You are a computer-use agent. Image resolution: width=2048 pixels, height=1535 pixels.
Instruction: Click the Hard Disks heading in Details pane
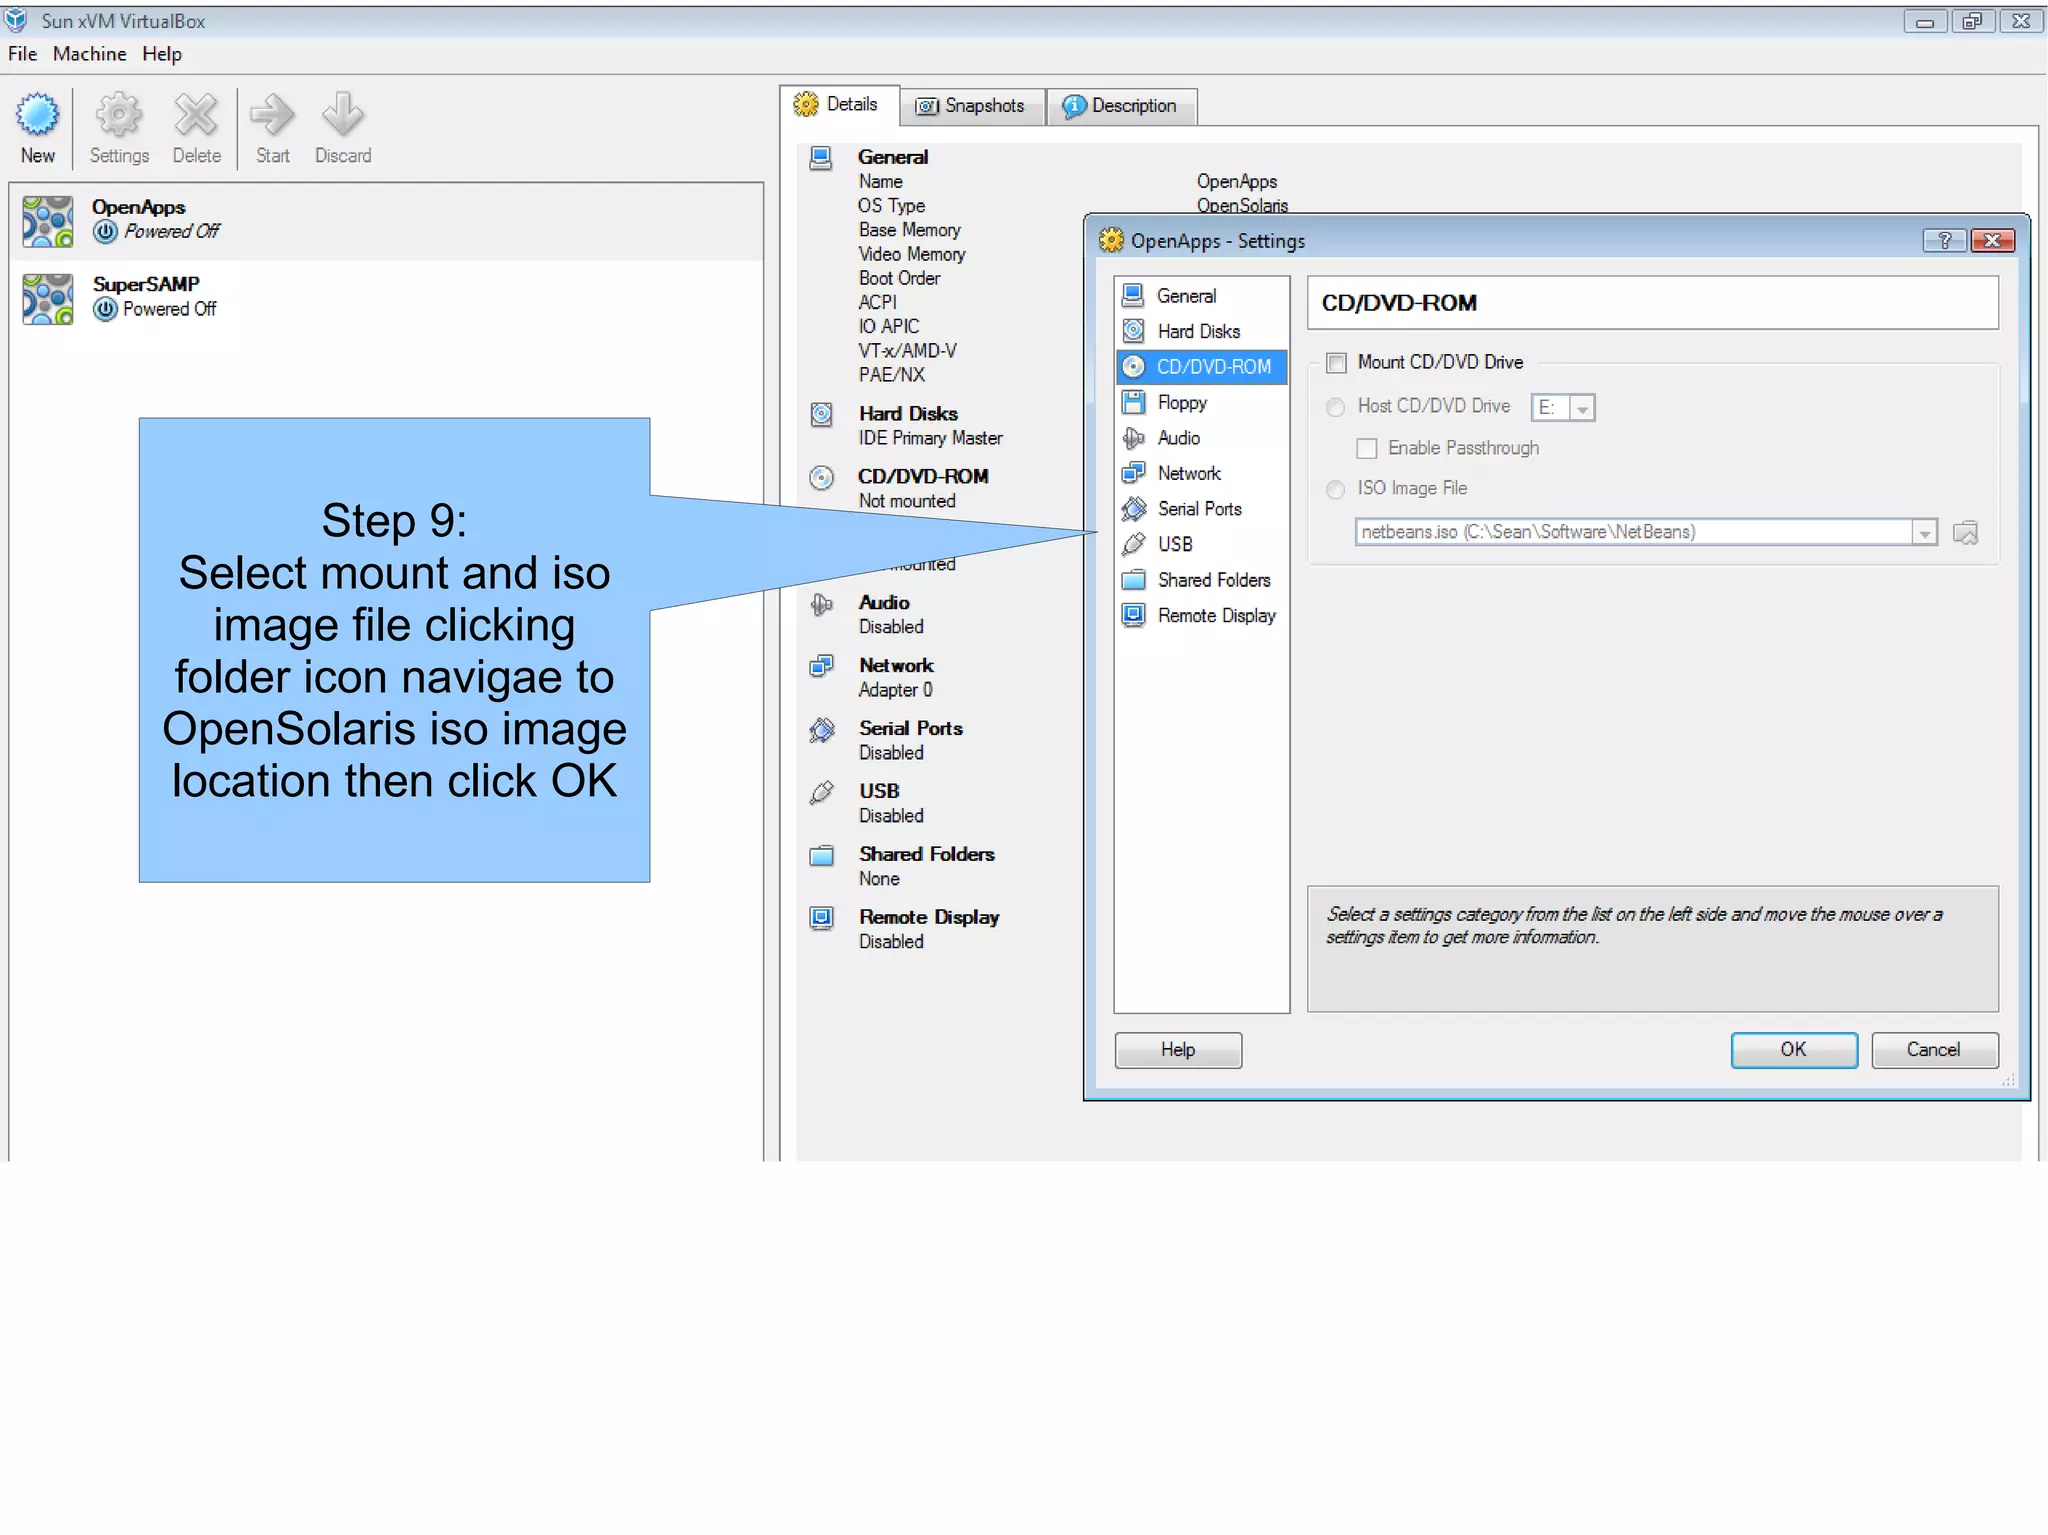click(908, 414)
